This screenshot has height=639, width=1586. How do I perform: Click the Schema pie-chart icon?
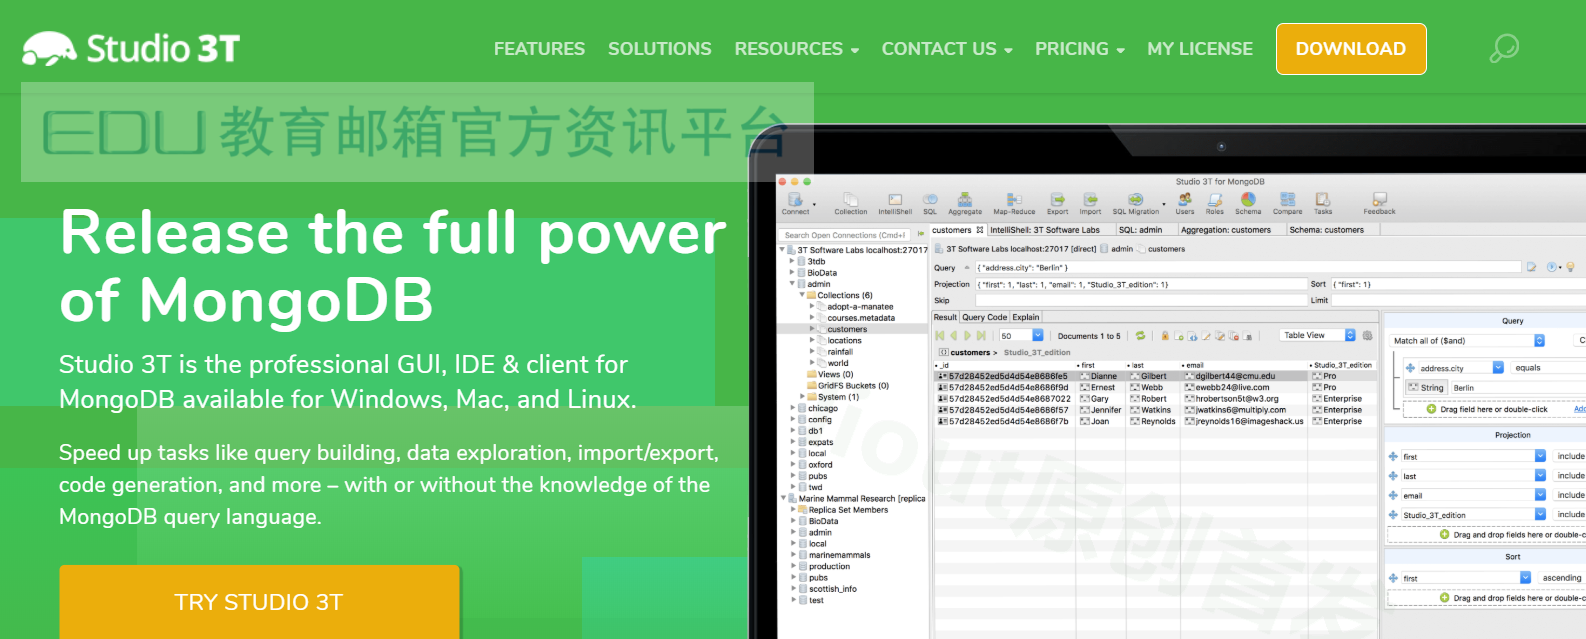click(x=1248, y=199)
